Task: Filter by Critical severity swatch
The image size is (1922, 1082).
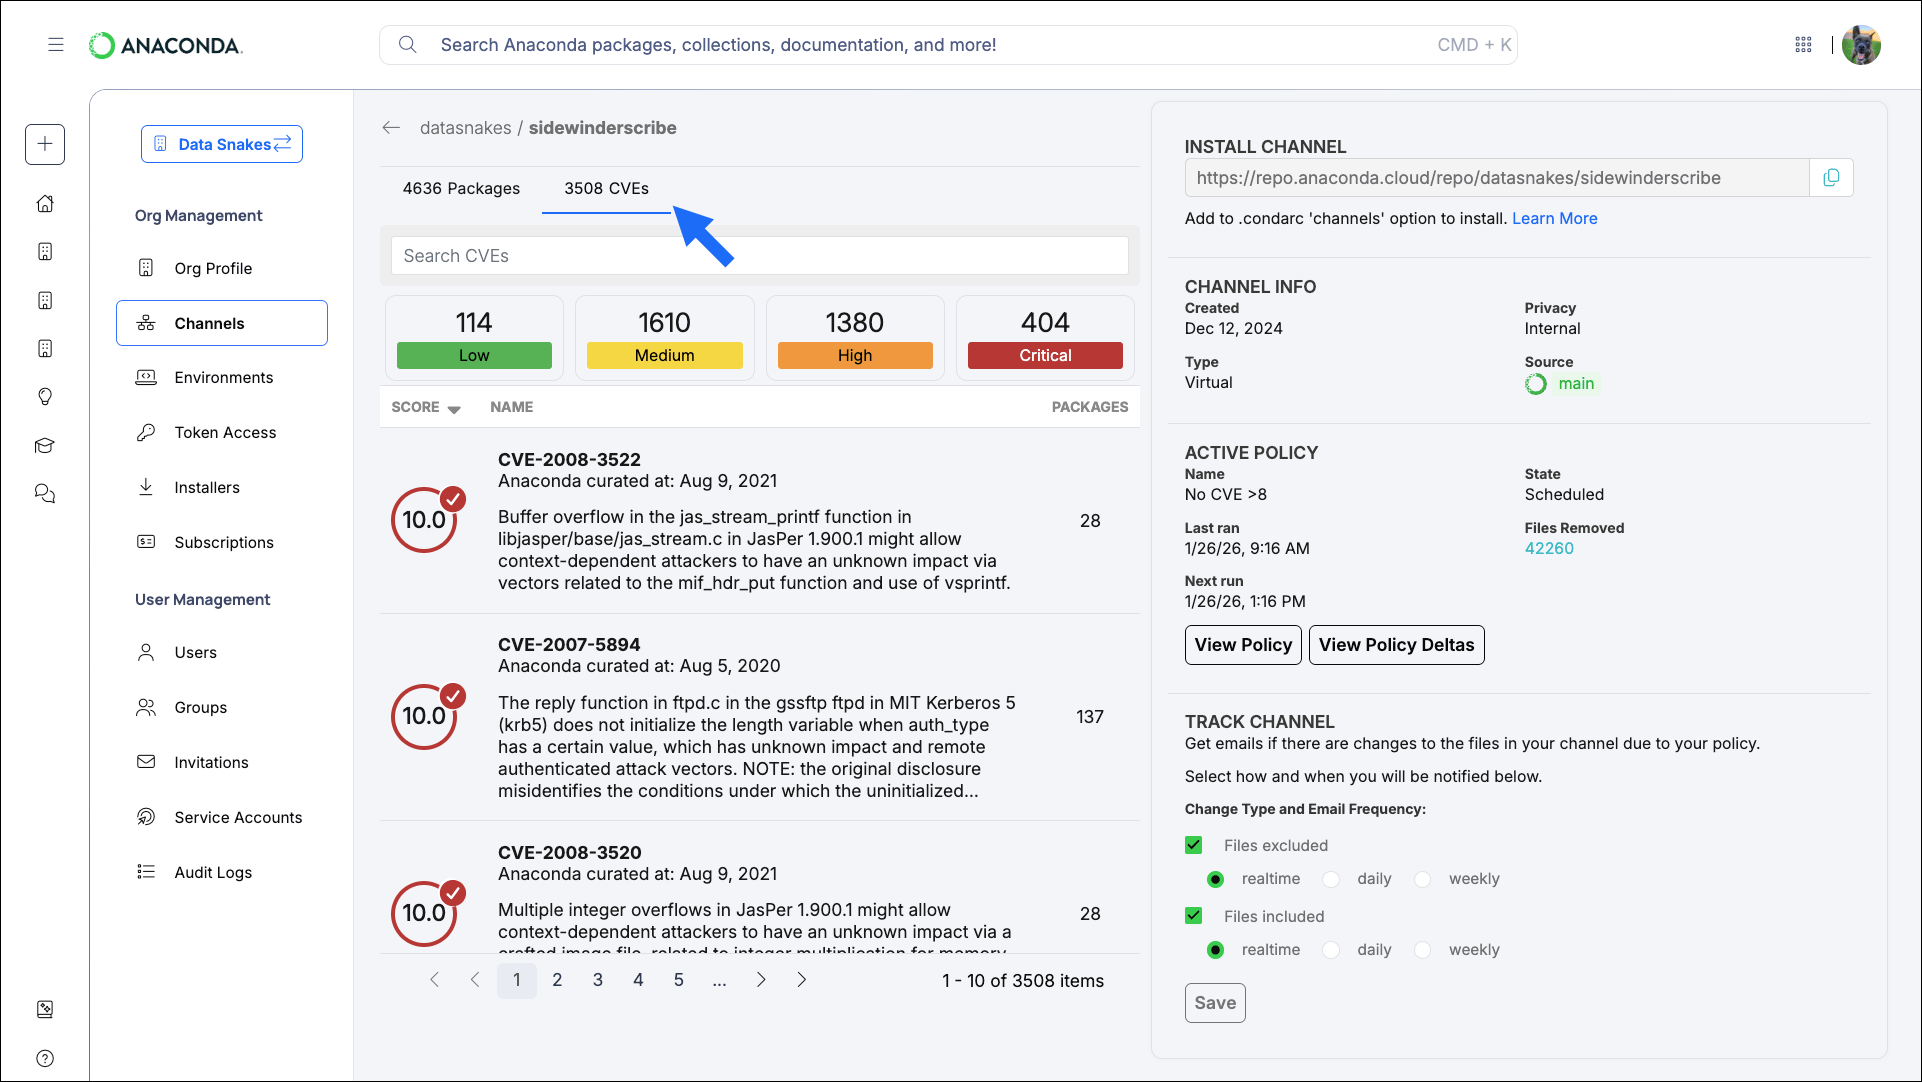Action: point(1045,356)
